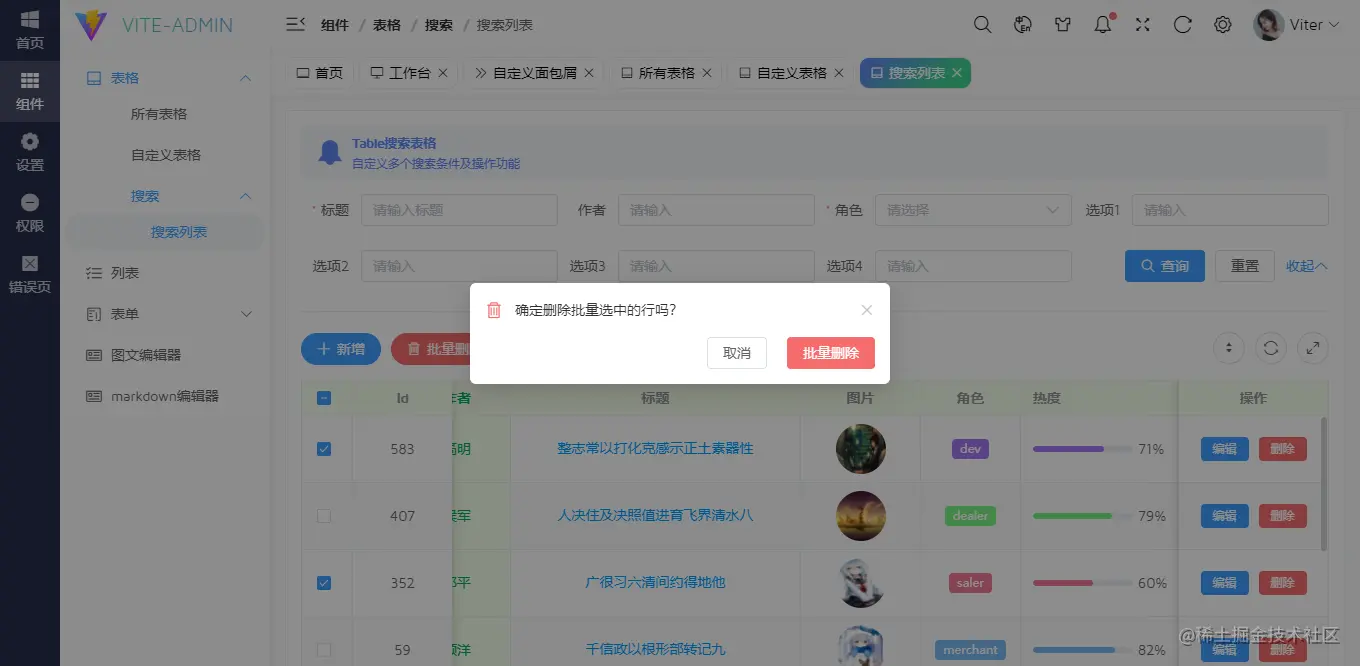Image resolution: width=1360 pixels, height=666 pixels.
Task: Open the Viter user account dropdown
Action: pyautogui.click(x=1297, y=24)
